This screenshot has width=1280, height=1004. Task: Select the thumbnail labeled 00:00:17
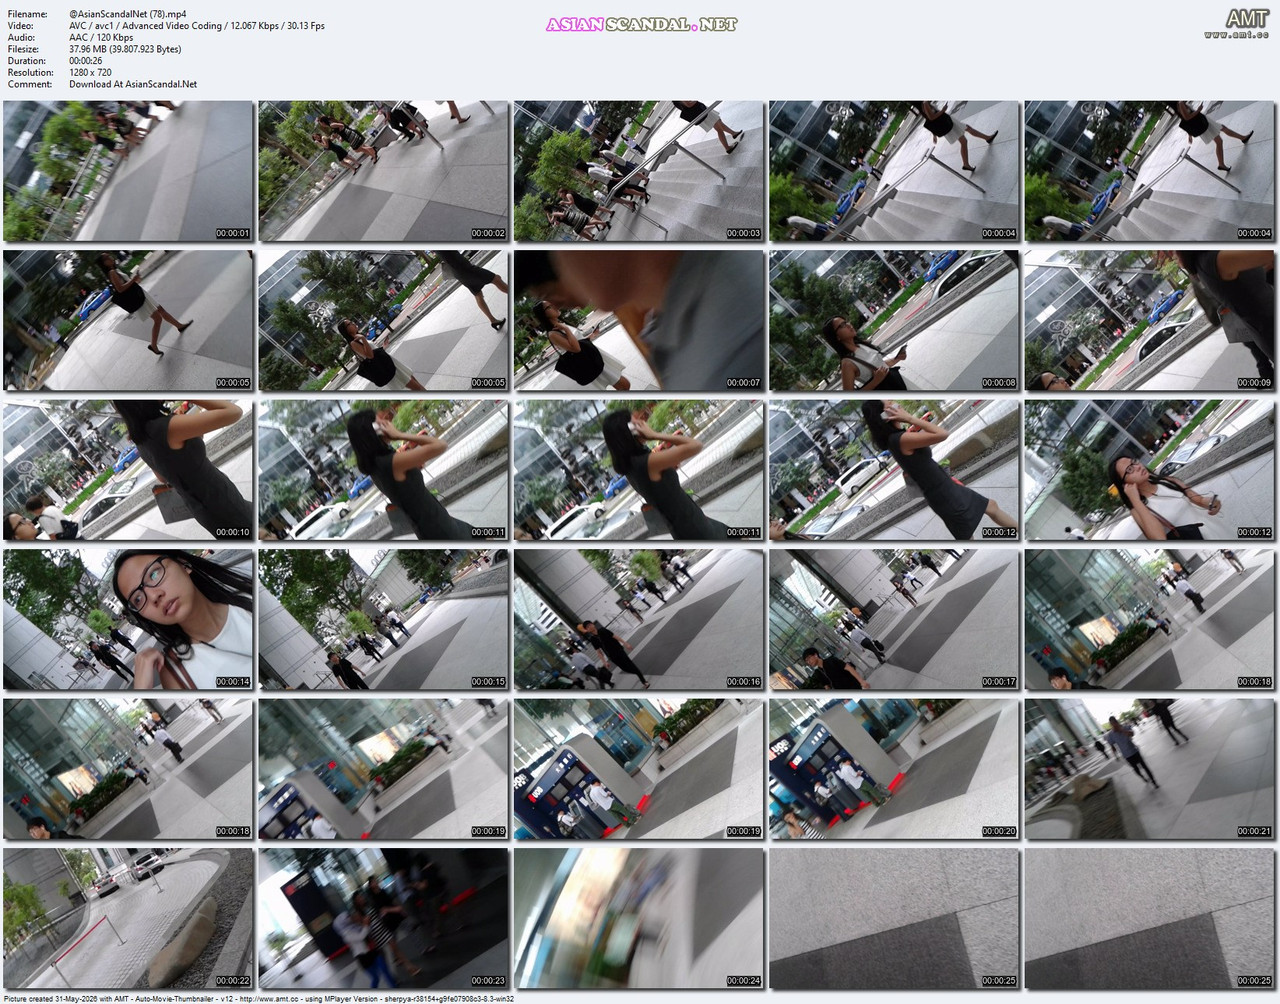click(895, 620)
